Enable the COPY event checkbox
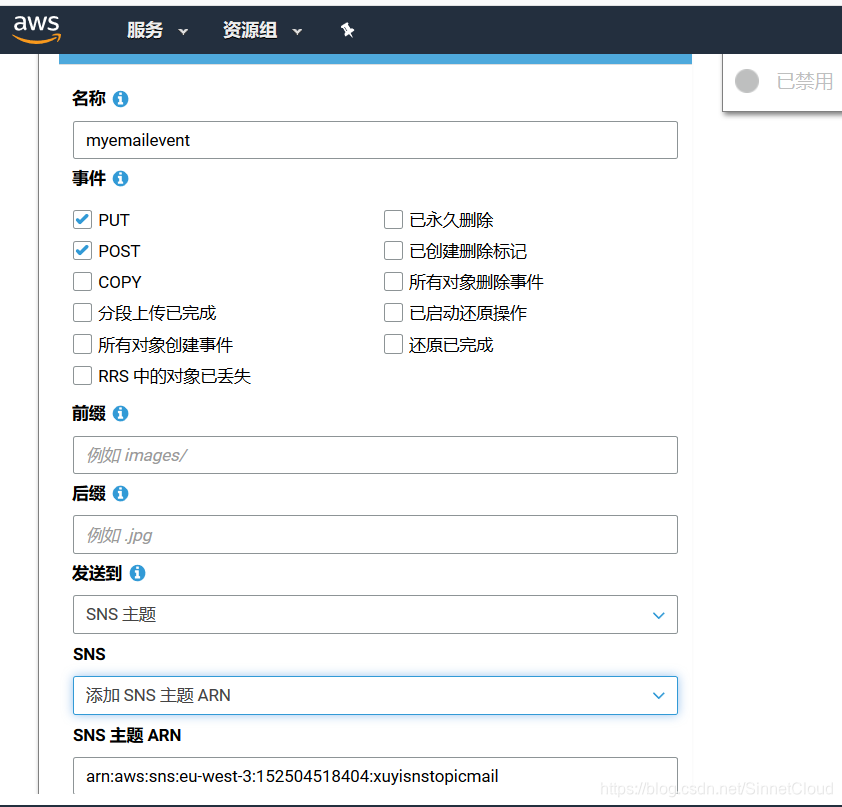 click(82, 281)
